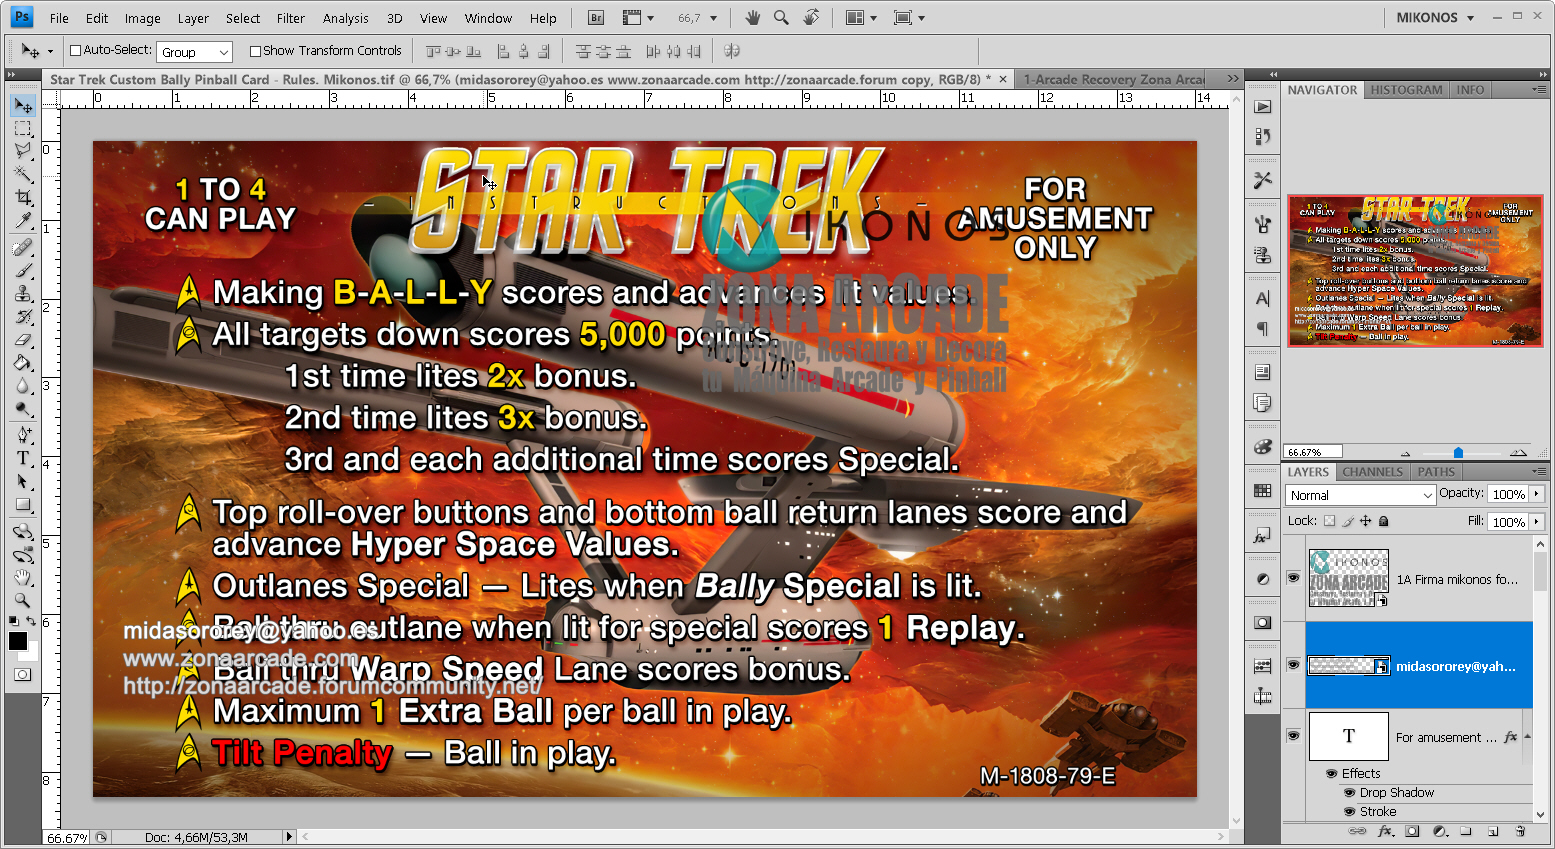Switch to the Histogram panel tab

[1406, 89]
